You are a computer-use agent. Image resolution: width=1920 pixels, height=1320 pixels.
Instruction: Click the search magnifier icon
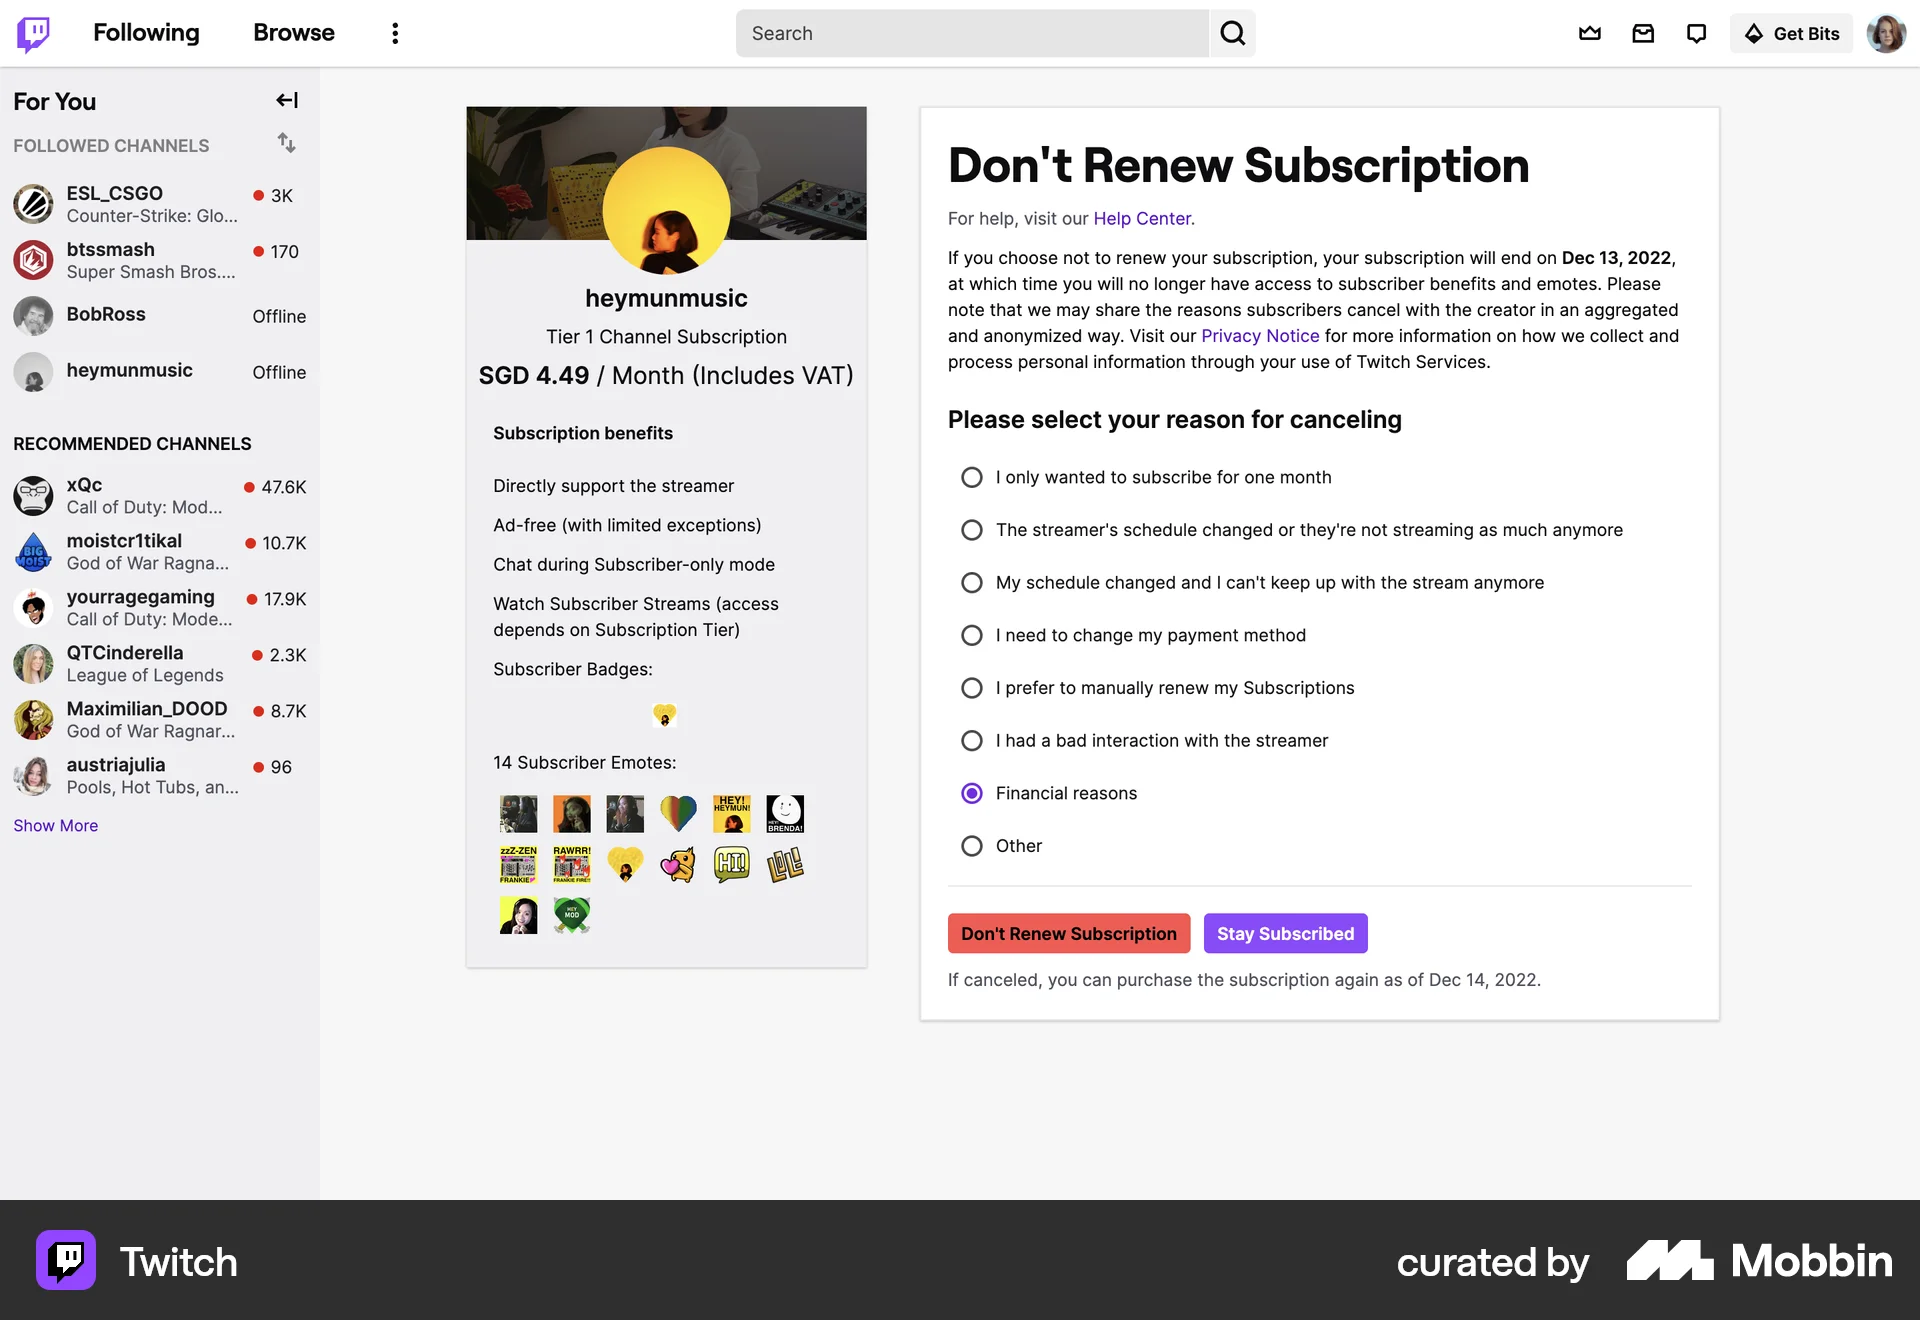point(1232,33)
